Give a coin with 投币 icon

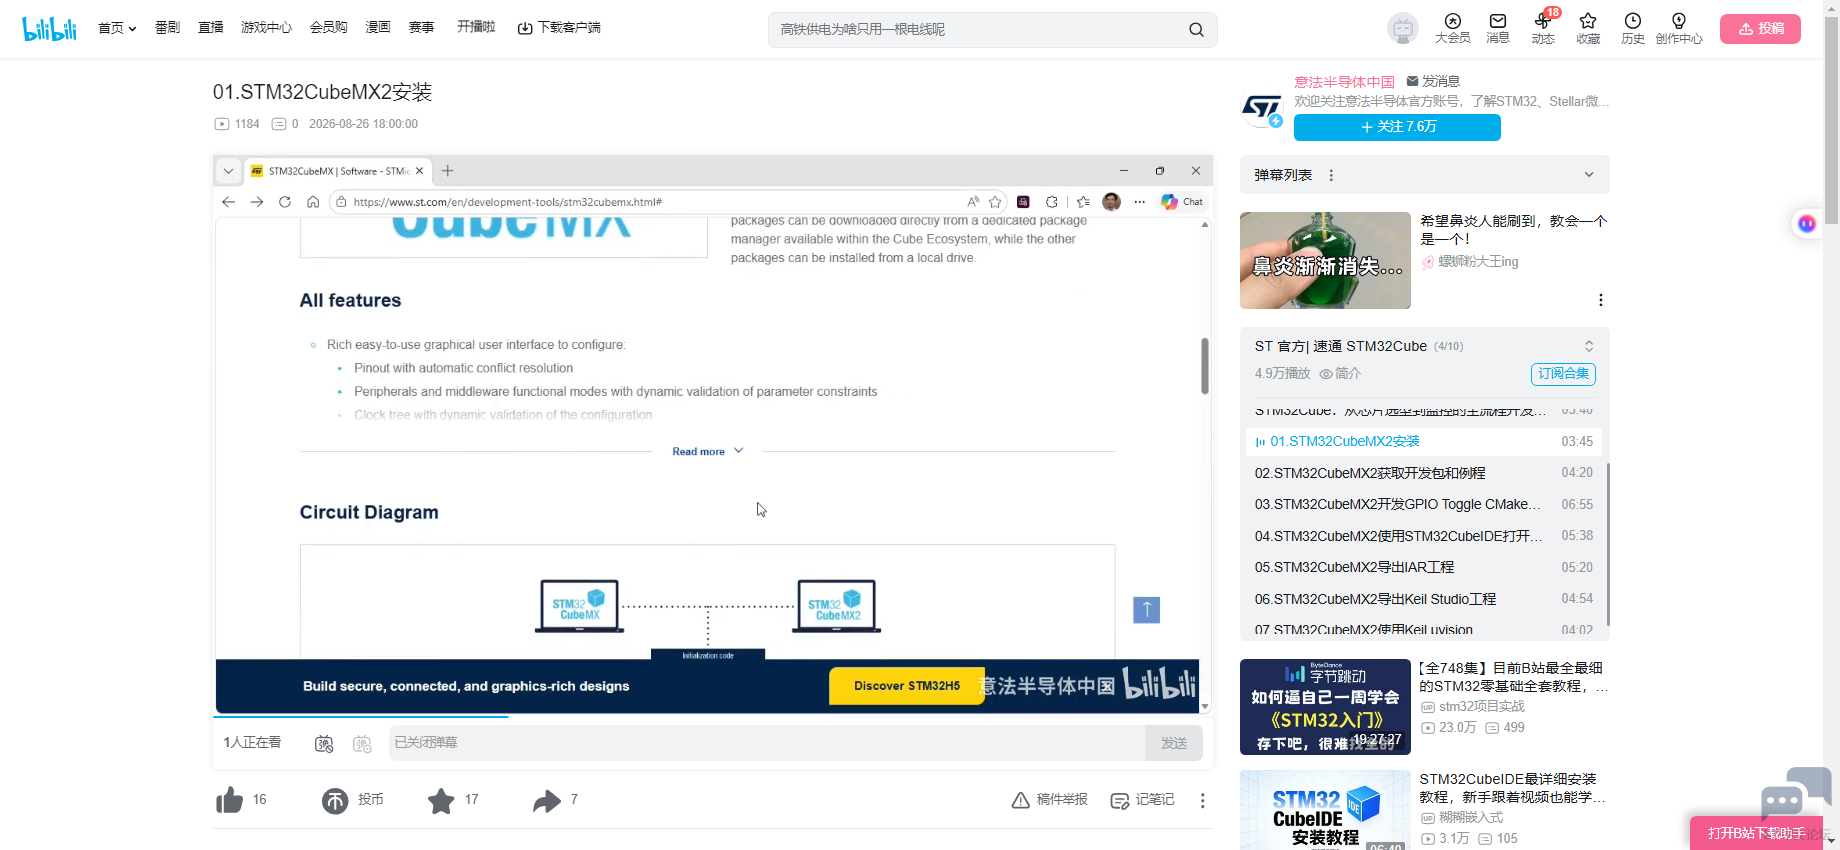click(x=335, y=800)
